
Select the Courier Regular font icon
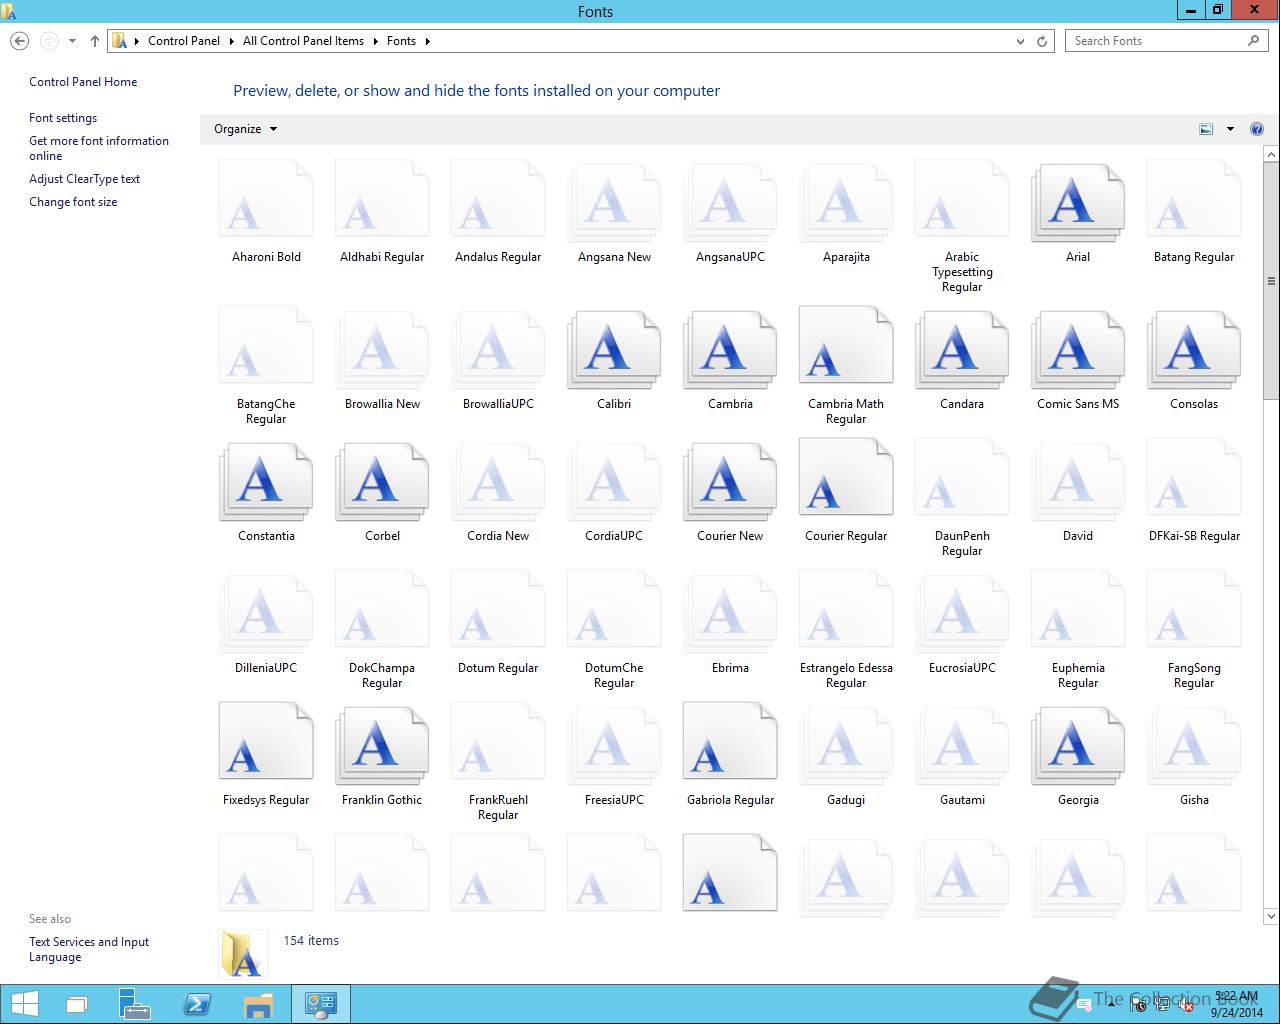point(846,478)
